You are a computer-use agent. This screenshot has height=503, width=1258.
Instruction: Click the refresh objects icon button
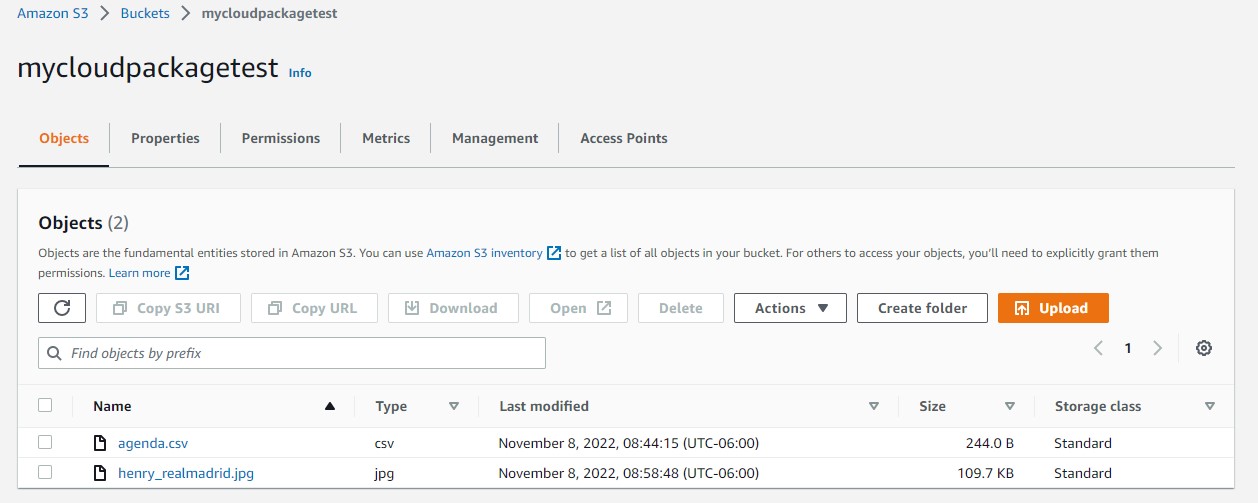(x=62, y=308)
